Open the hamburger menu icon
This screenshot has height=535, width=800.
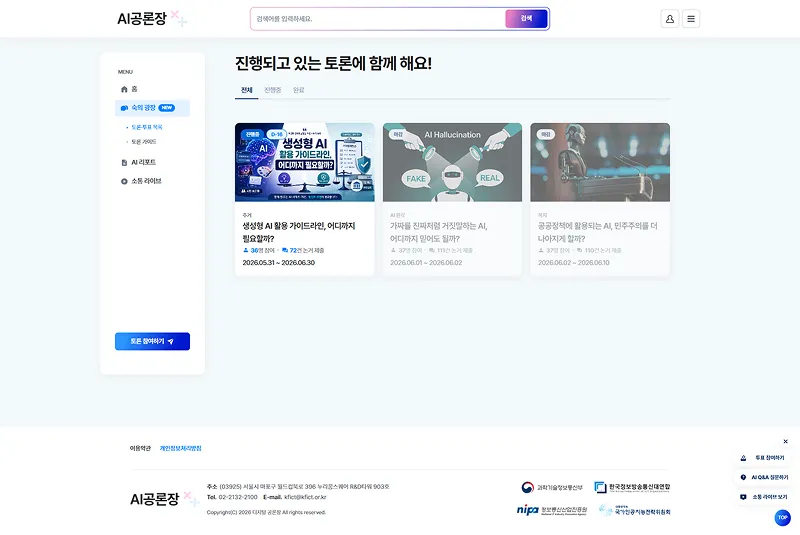[691, 19]
